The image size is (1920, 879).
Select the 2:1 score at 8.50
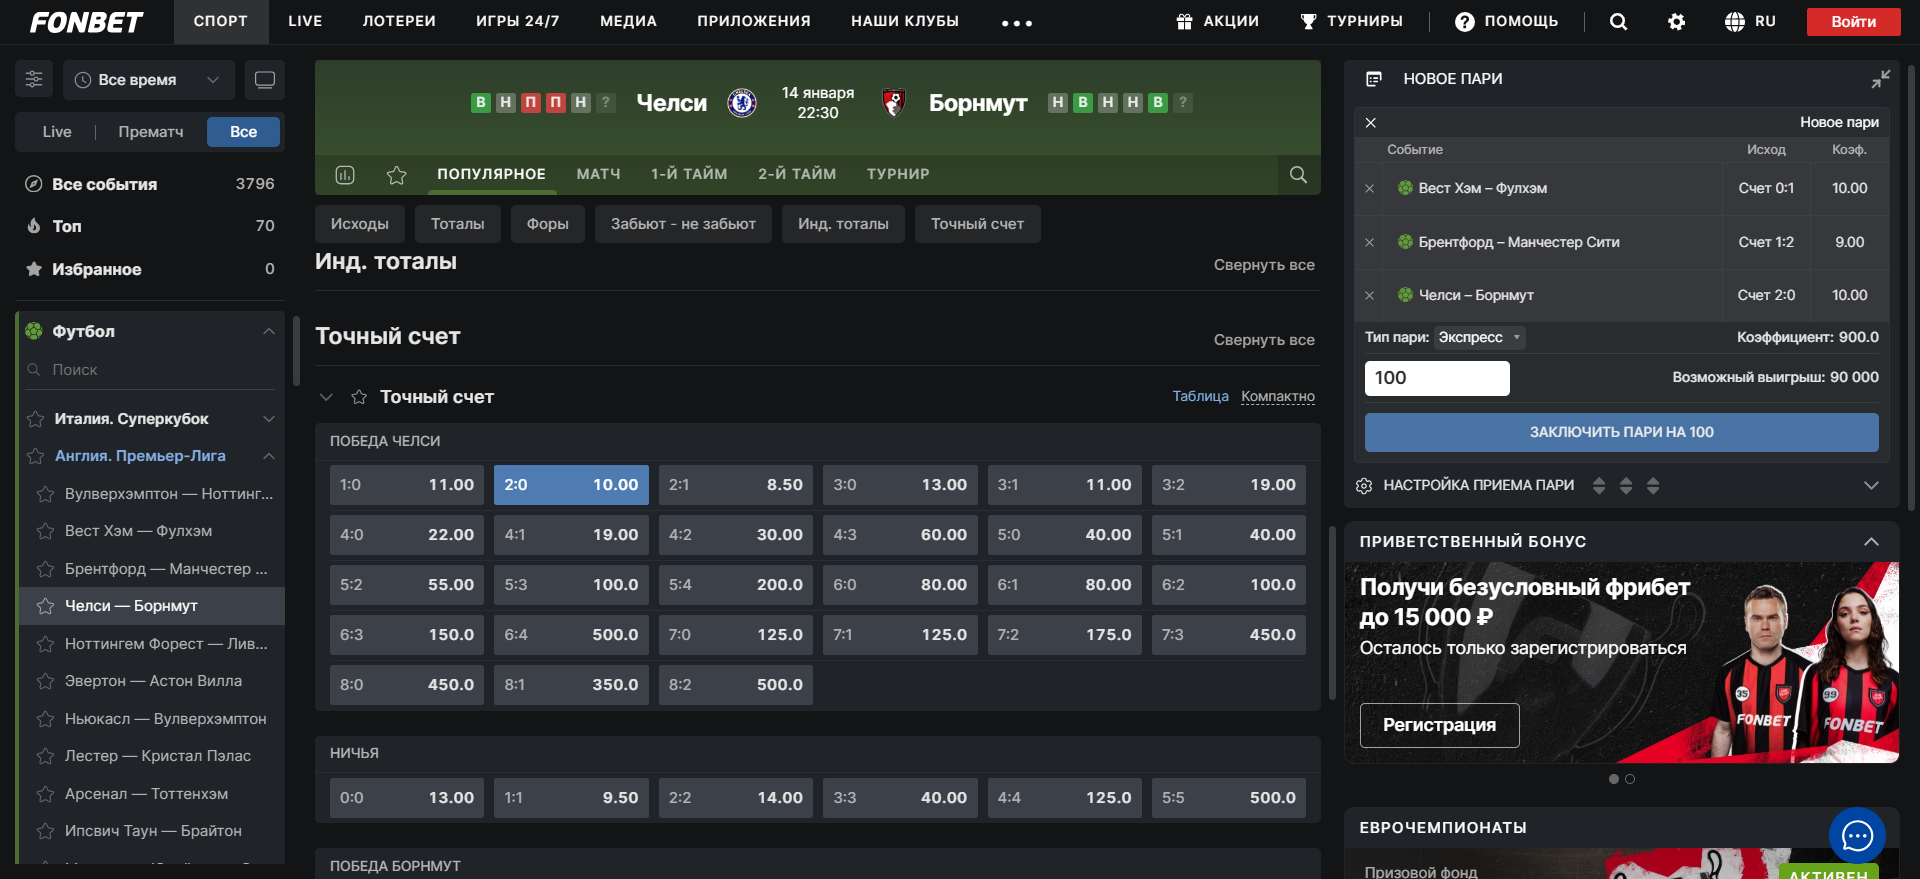point(736,485)
